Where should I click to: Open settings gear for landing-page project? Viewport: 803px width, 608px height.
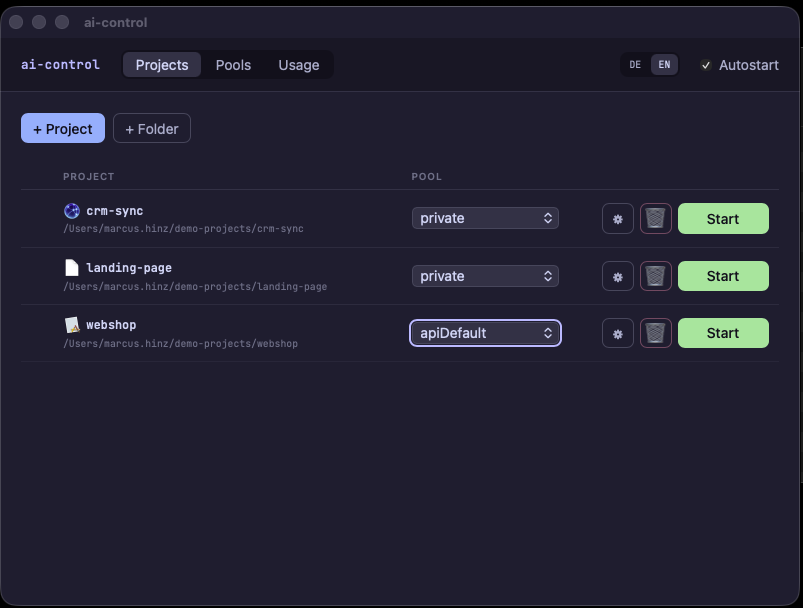[x=618, y=276]
